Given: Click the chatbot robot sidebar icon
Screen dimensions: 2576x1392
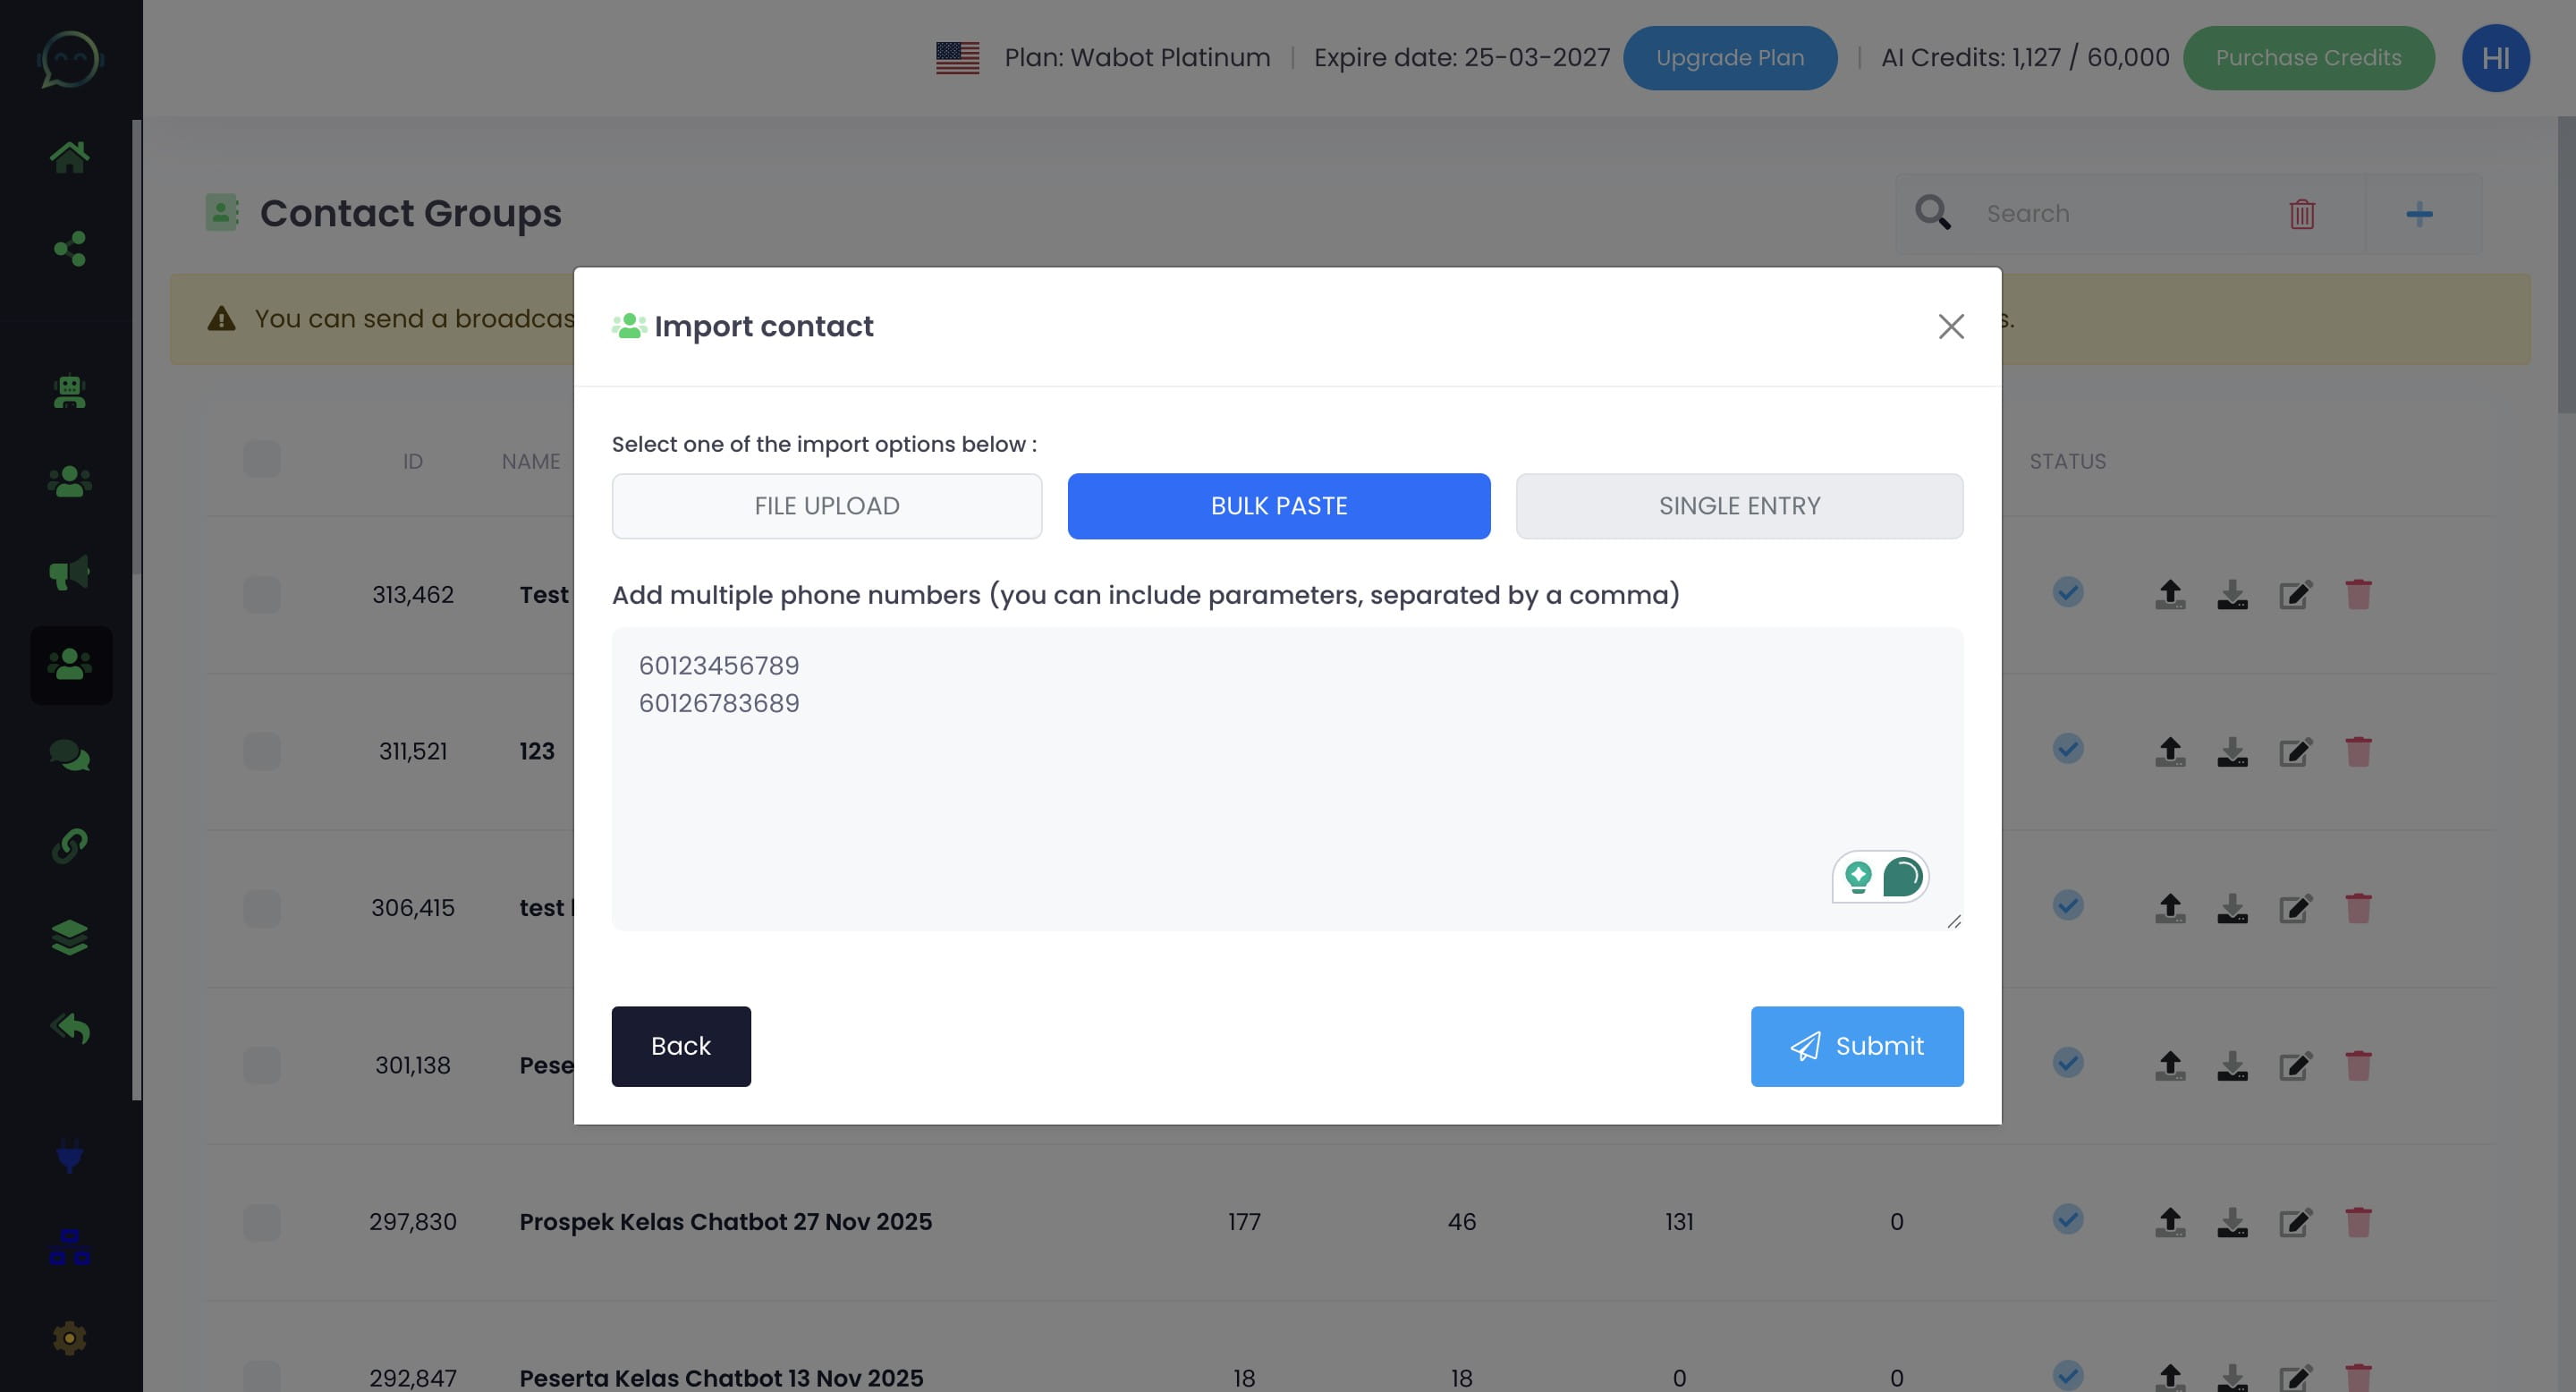Looking at the screenshot, I should click(x=69, y=391).
